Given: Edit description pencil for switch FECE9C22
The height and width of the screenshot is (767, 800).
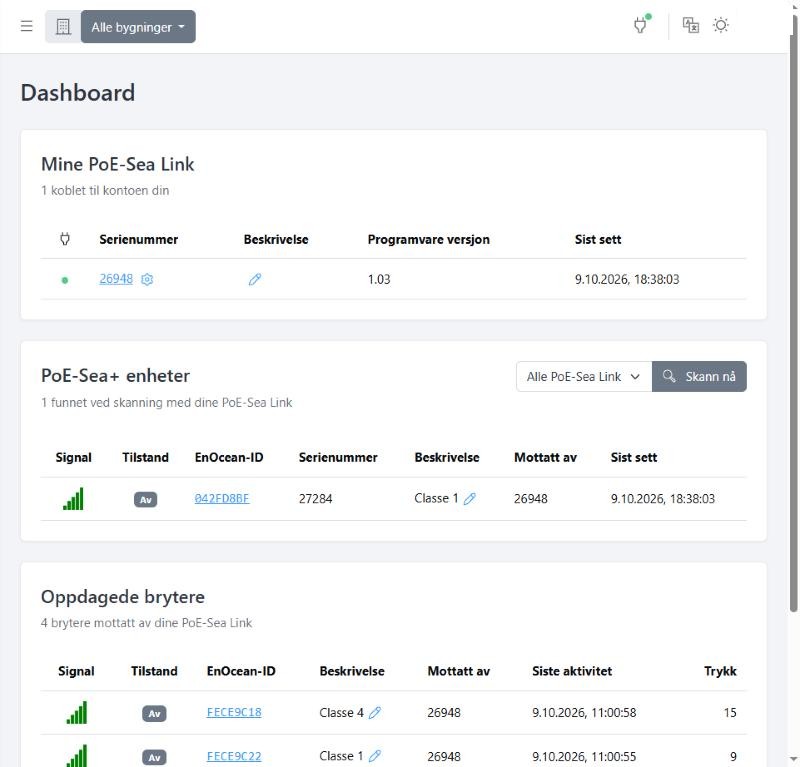Looking at the screenshot, I should (x=375, y=756).
